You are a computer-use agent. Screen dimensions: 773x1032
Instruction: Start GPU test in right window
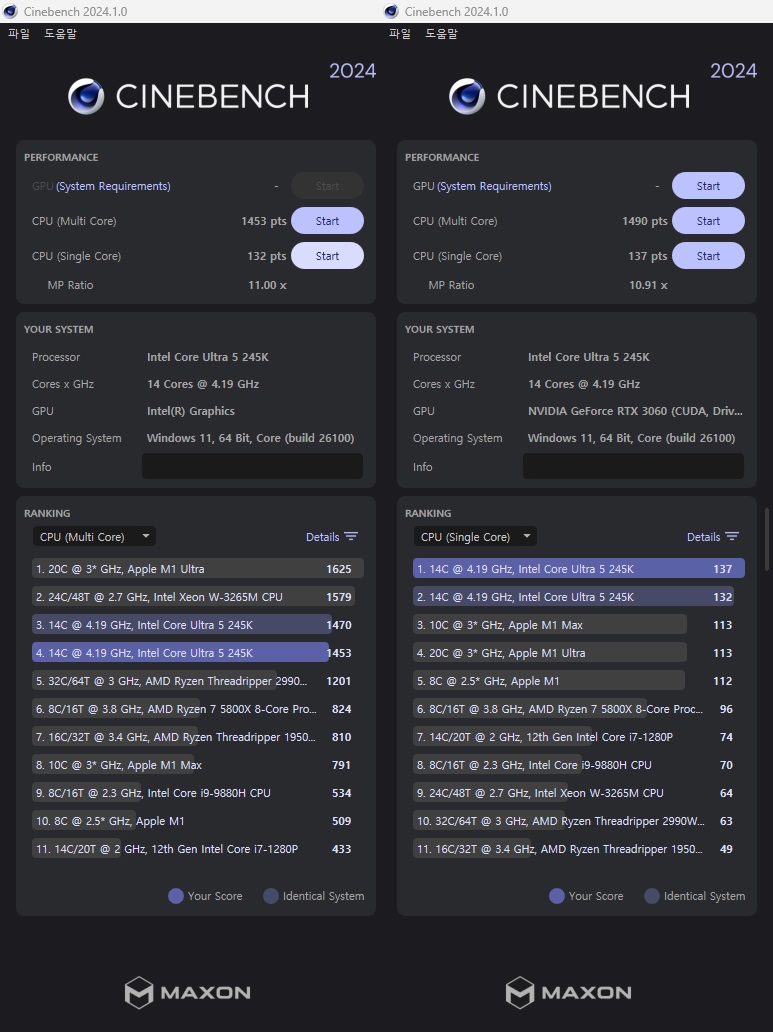coord(708,186)
